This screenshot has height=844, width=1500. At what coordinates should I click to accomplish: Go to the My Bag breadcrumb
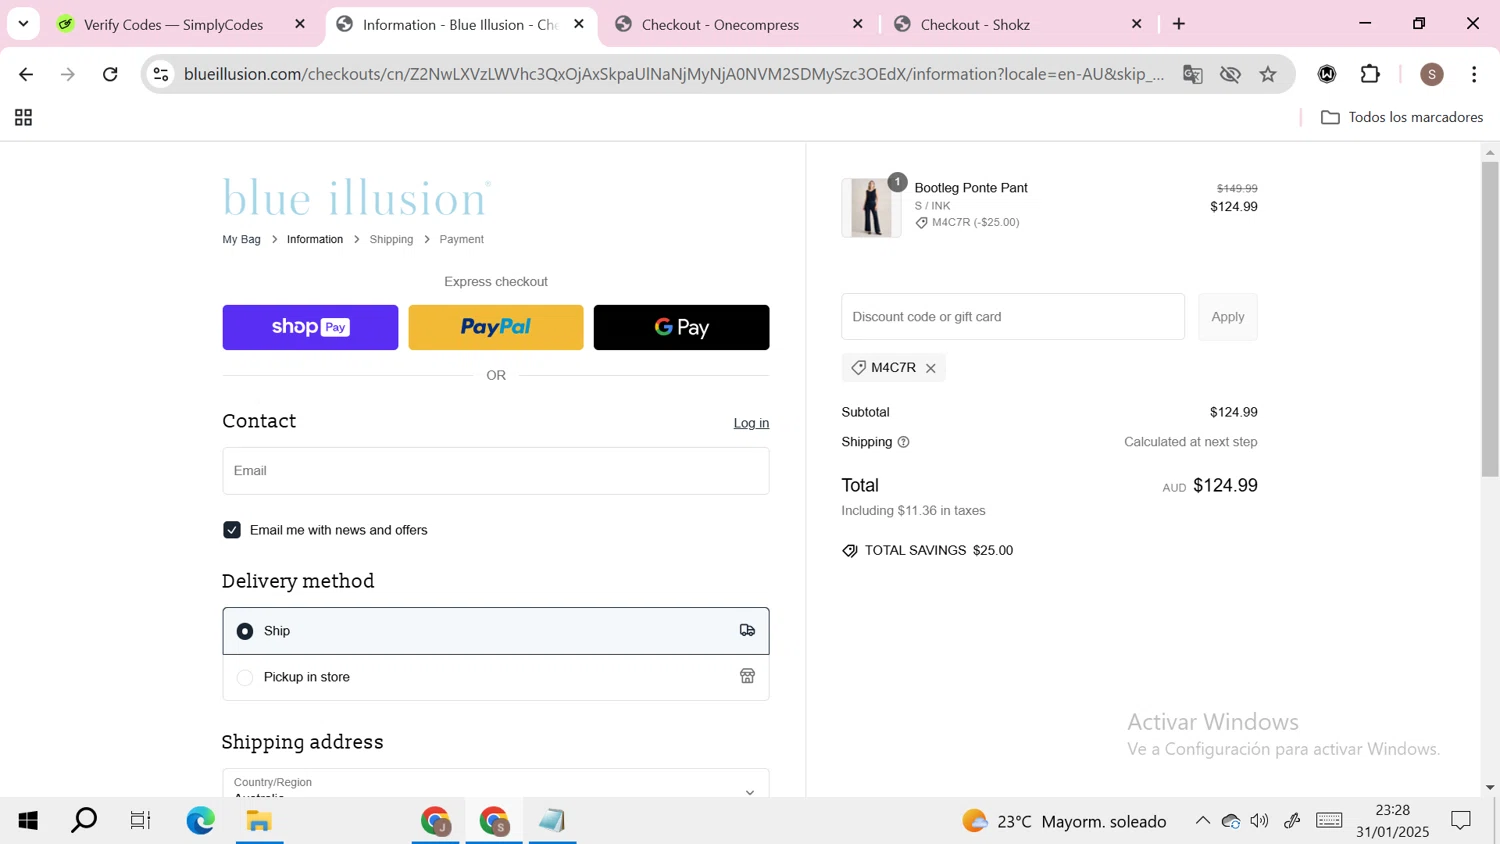[x=241, y=240]
